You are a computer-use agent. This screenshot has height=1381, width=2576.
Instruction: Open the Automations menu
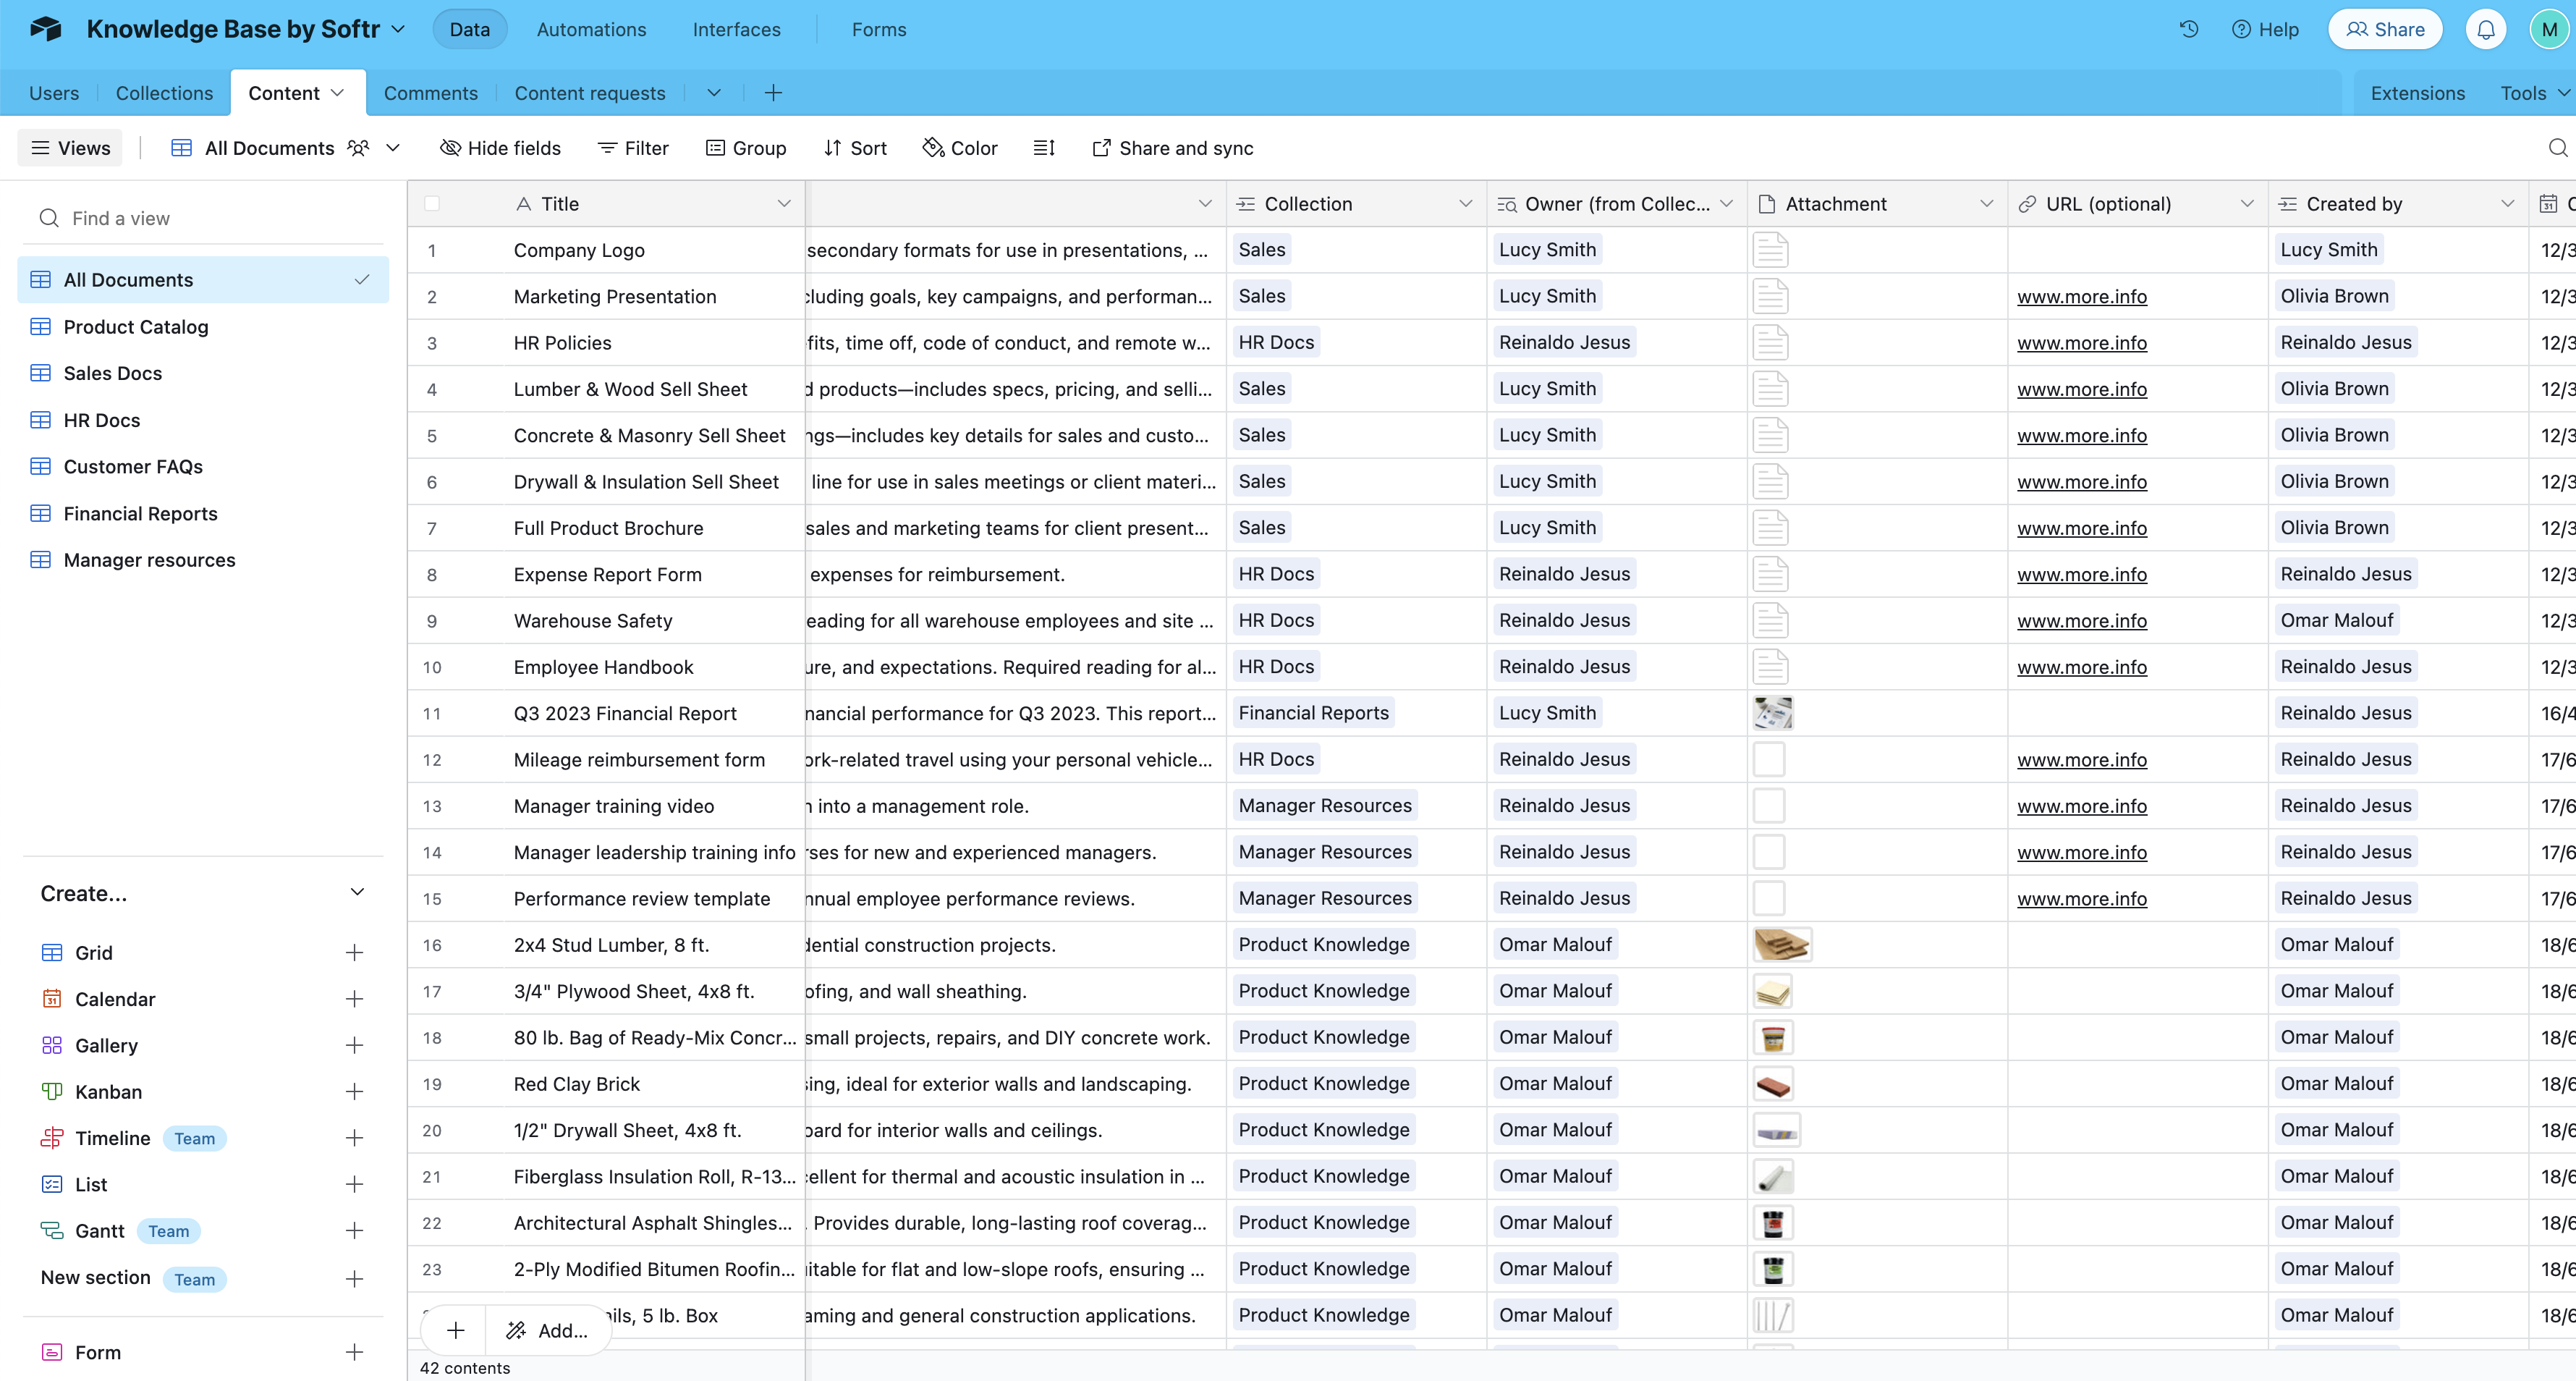click(591, 29)
